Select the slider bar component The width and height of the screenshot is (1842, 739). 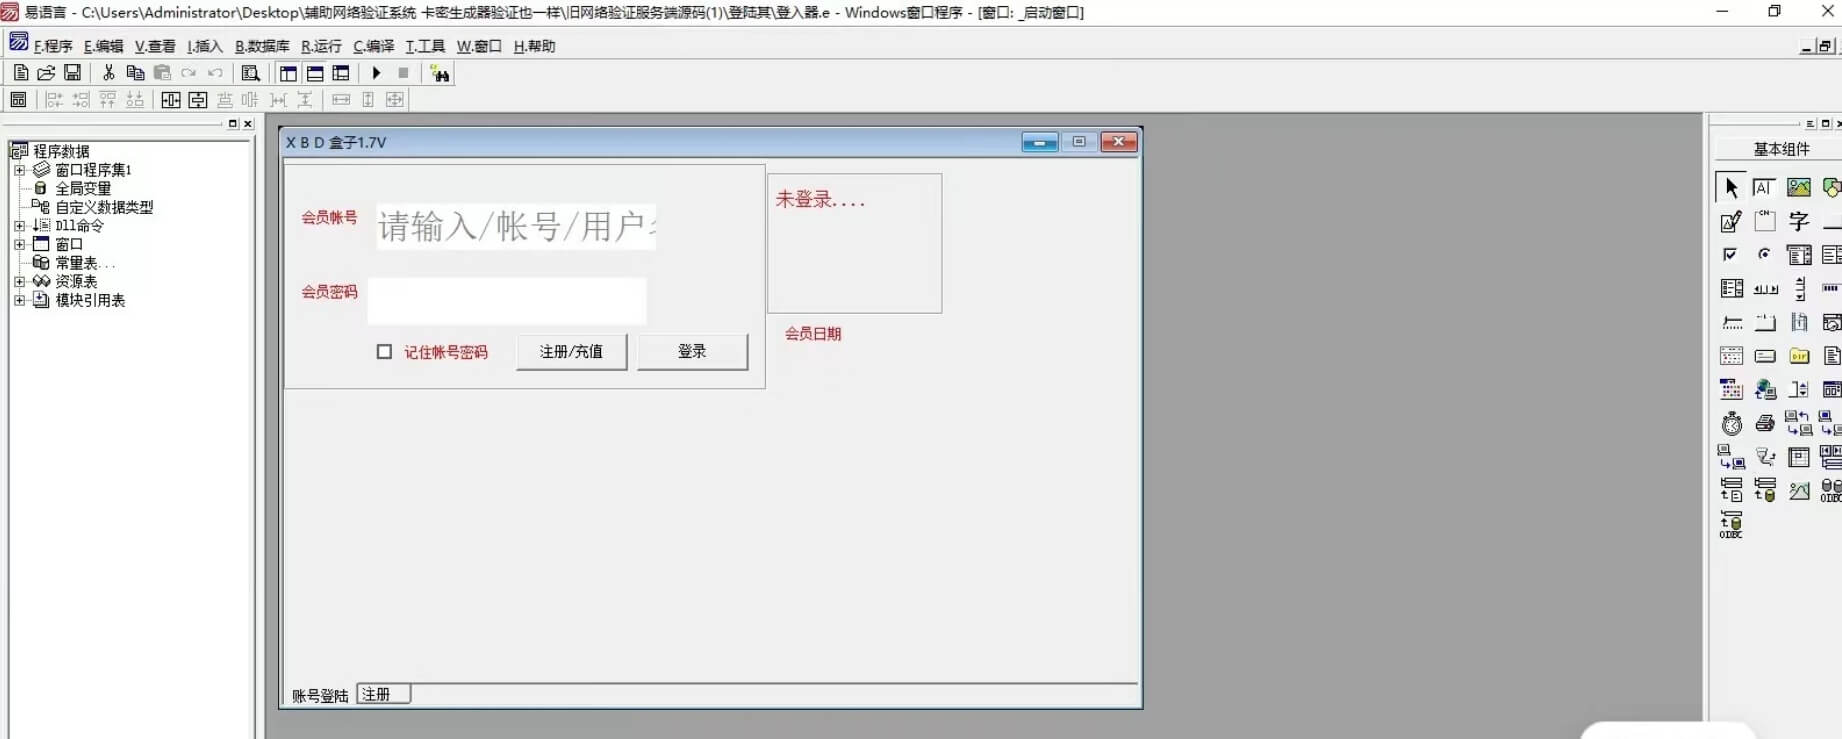click(x=1732, y=322)
